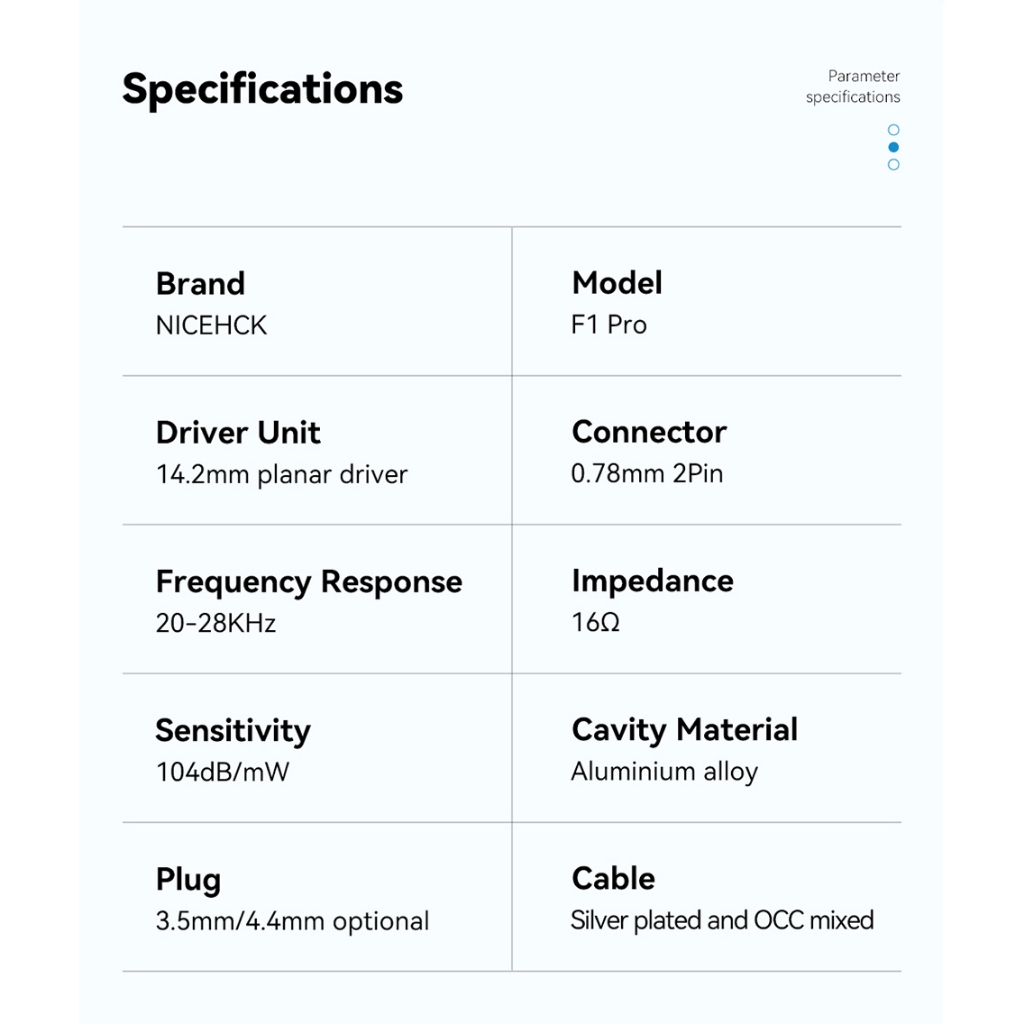Click the Silver plated and OCC mixed text
Viewport: 1024px width, 1024px height.
tap(722, 920)
